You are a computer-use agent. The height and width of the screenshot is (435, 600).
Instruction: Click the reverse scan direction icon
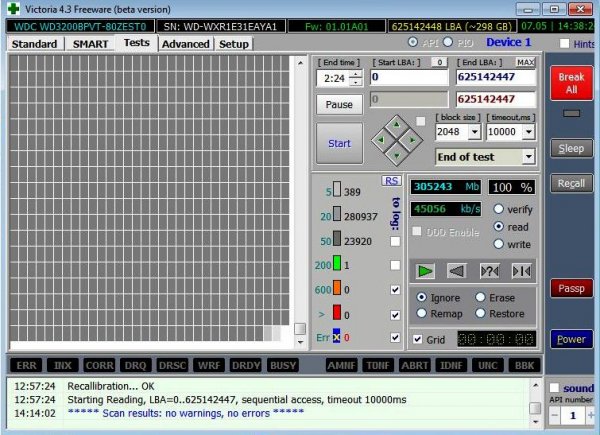(456, 270)
